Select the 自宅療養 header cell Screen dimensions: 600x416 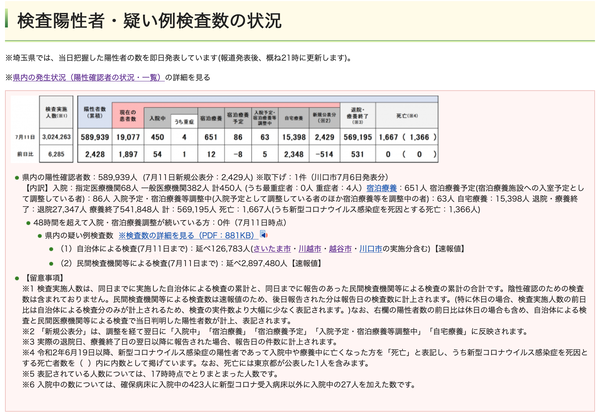pos(293,118)
